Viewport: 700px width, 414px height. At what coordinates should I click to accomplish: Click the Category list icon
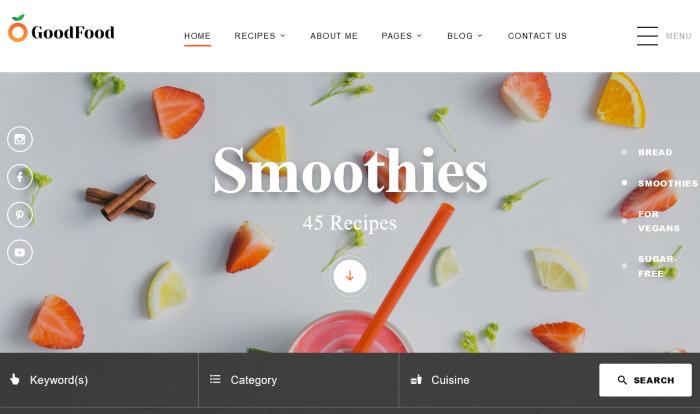(215, 379)
